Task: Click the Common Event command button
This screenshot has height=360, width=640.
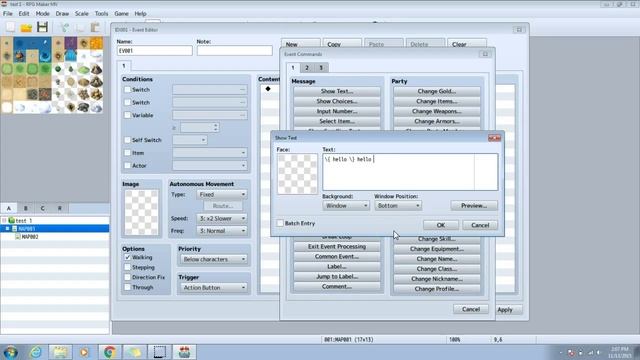Action: 337,257
